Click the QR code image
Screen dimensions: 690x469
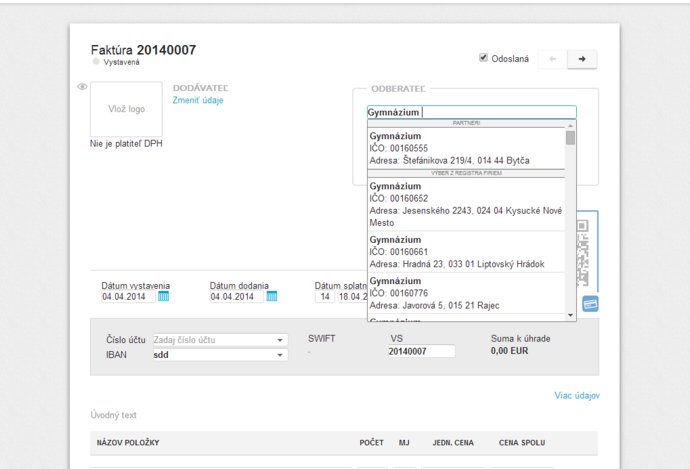(x=583, y=253)
